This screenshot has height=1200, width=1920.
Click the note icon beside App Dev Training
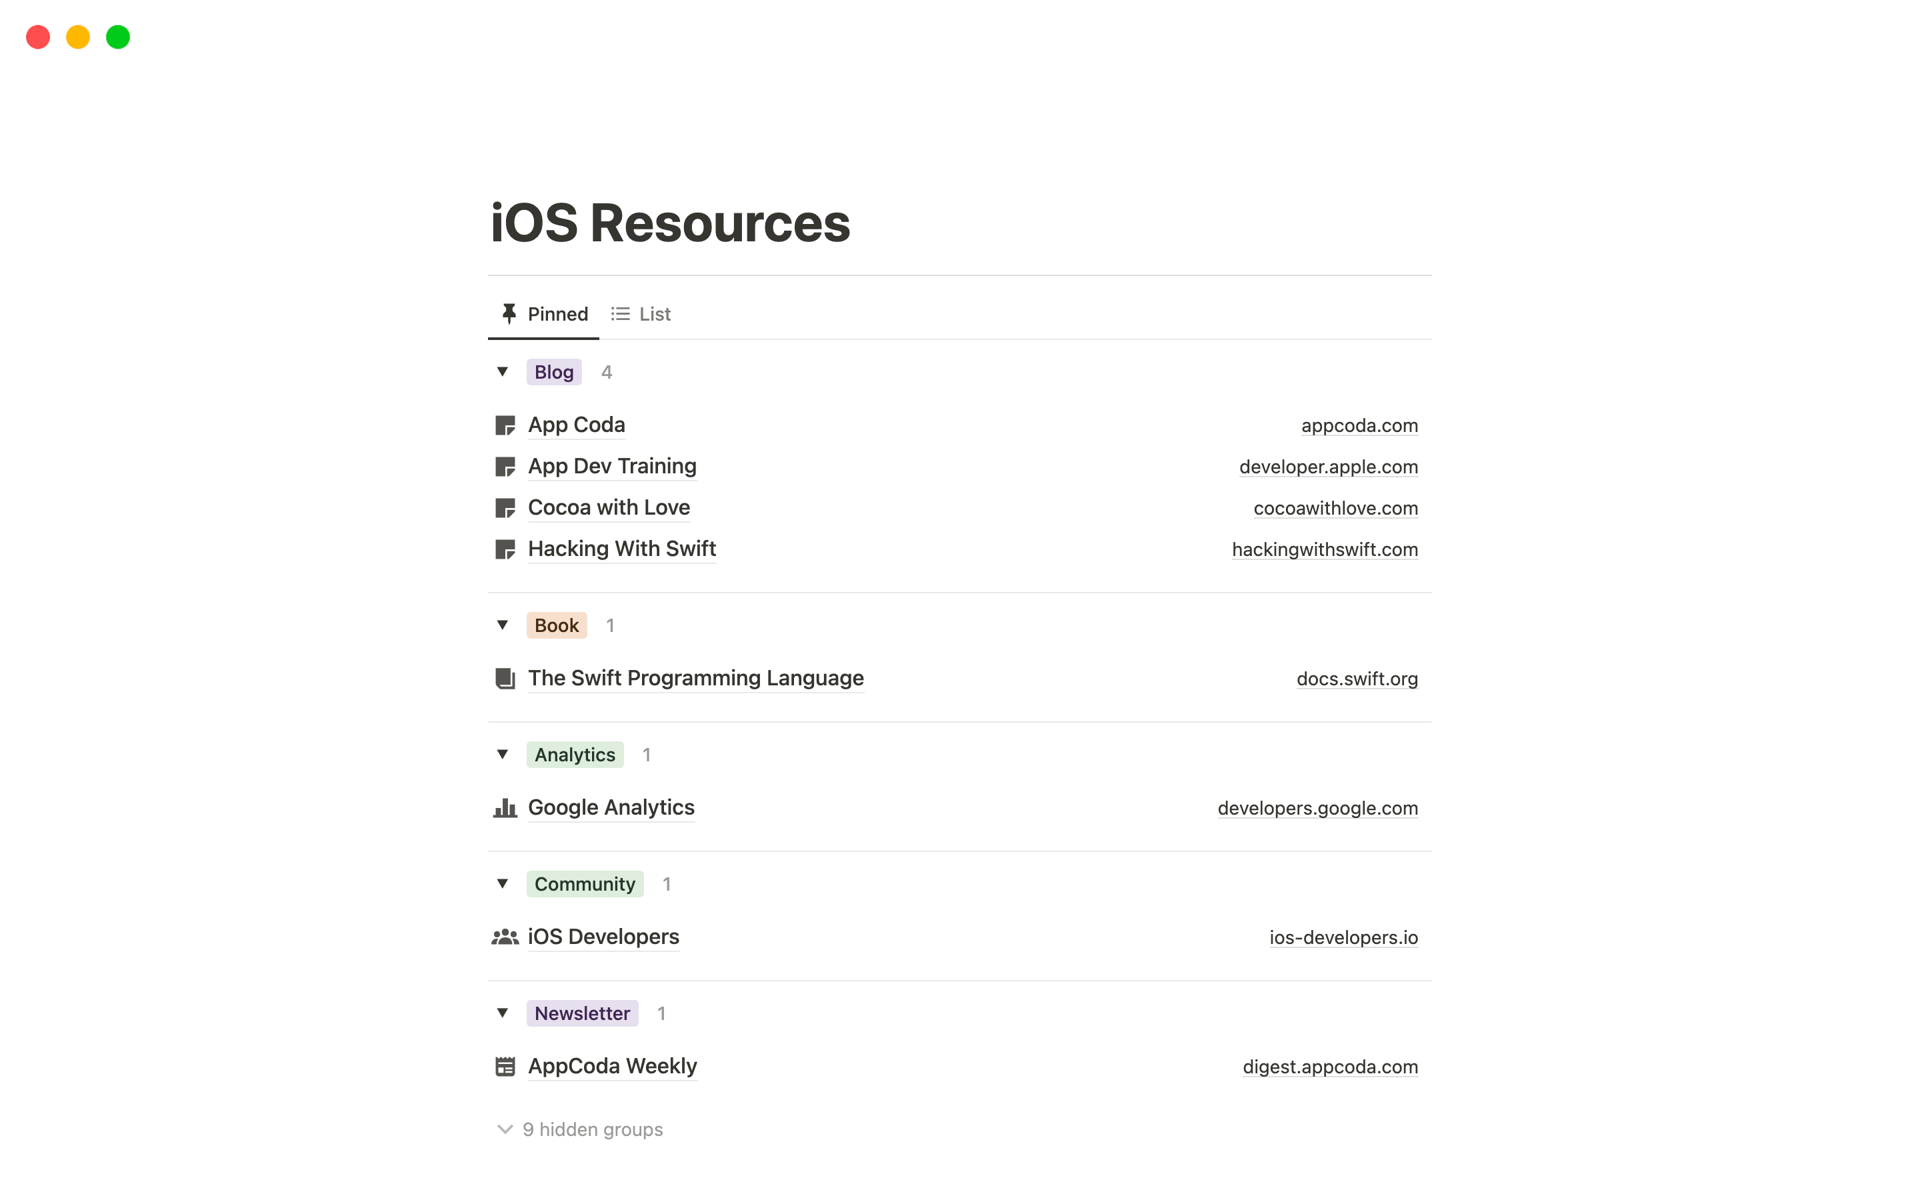[505, 467]
